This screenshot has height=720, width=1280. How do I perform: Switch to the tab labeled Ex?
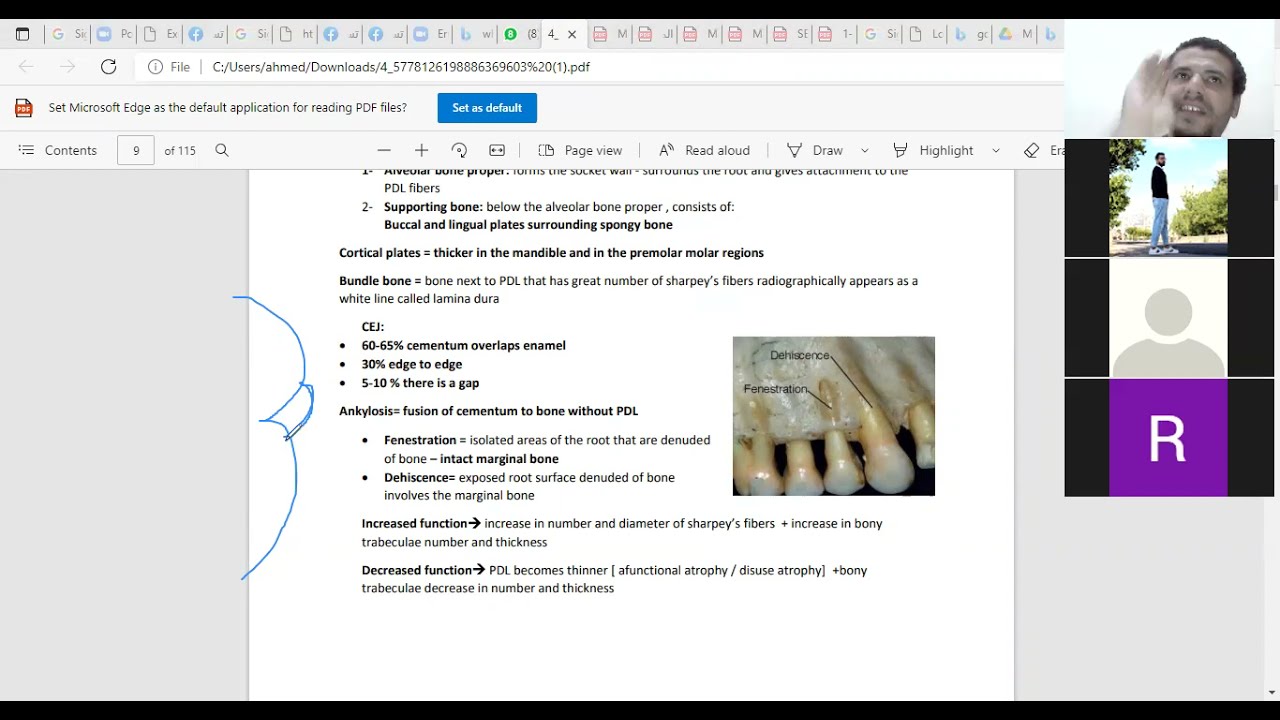[161, 34]
